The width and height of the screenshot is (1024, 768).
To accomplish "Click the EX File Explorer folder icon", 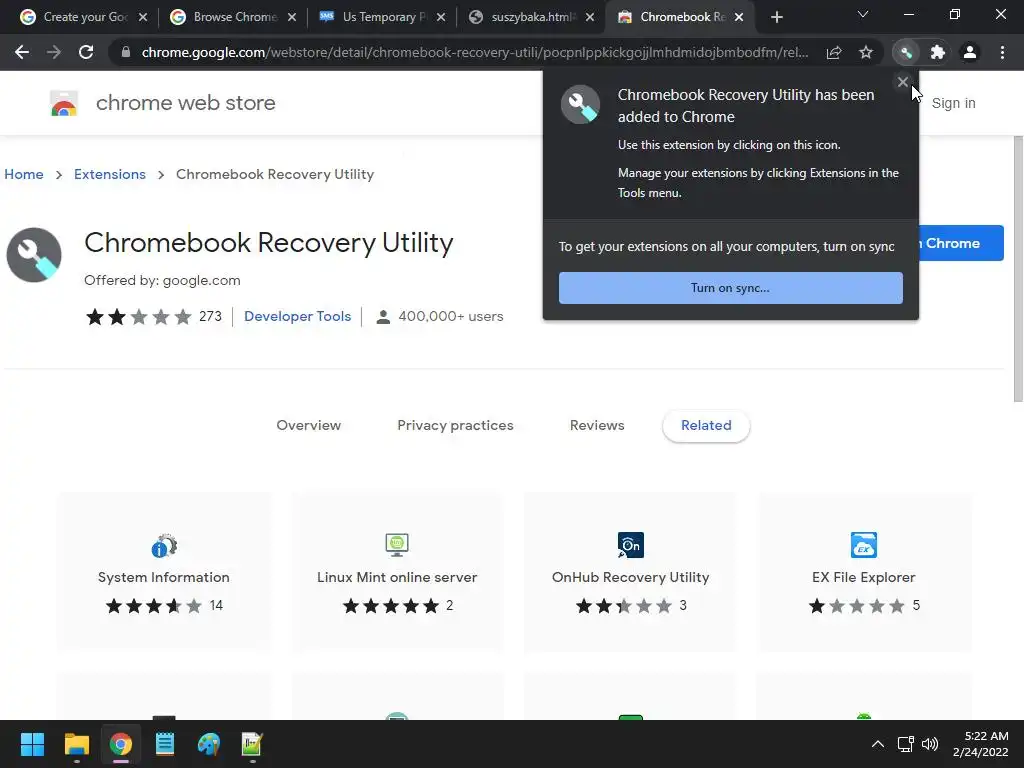I will pyautogui.click(x=864, y=545).
